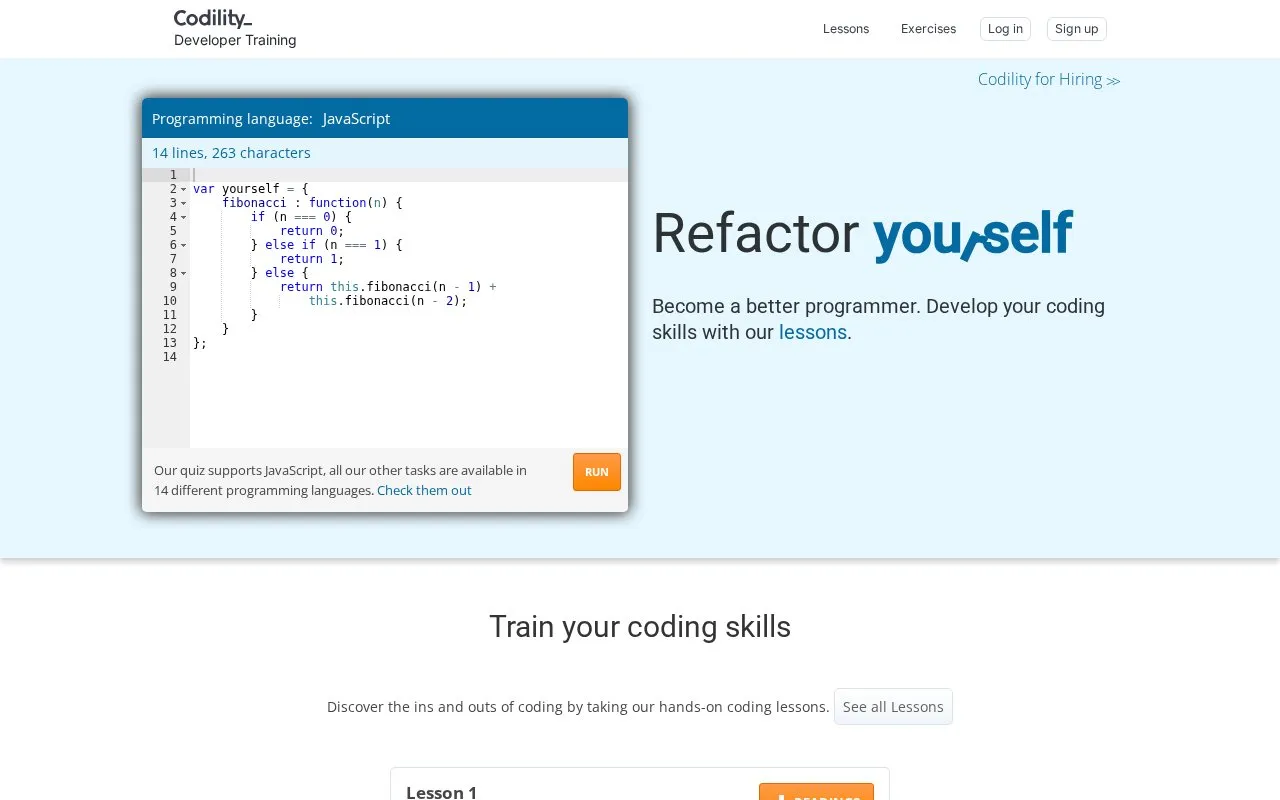Click the "Lesson 1" card title
Image resolution: width=1280 pixels, height=800 pixels.
441,792
